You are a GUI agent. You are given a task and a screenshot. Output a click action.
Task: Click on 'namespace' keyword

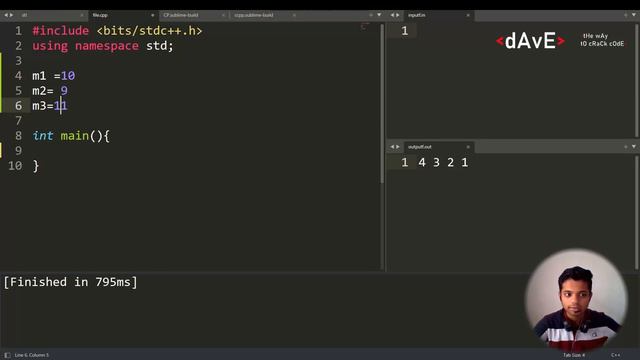(107, 46)
